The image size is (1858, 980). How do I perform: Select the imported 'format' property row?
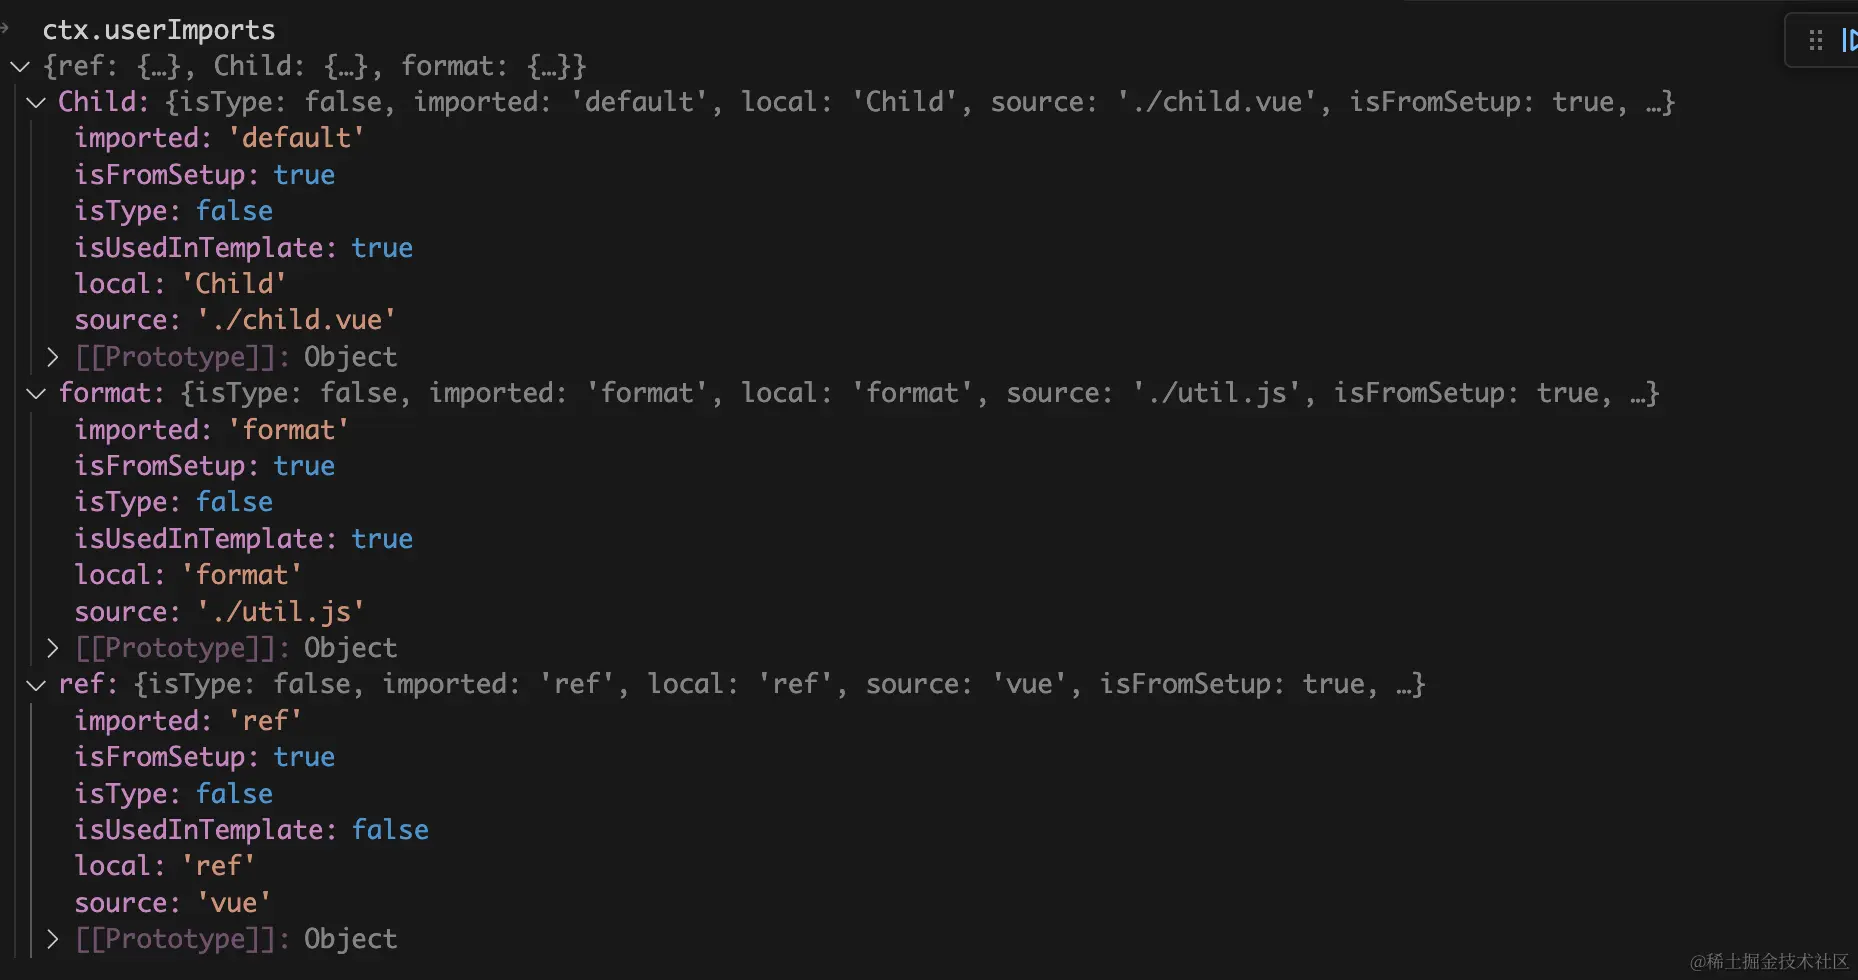tap(210, 429)
